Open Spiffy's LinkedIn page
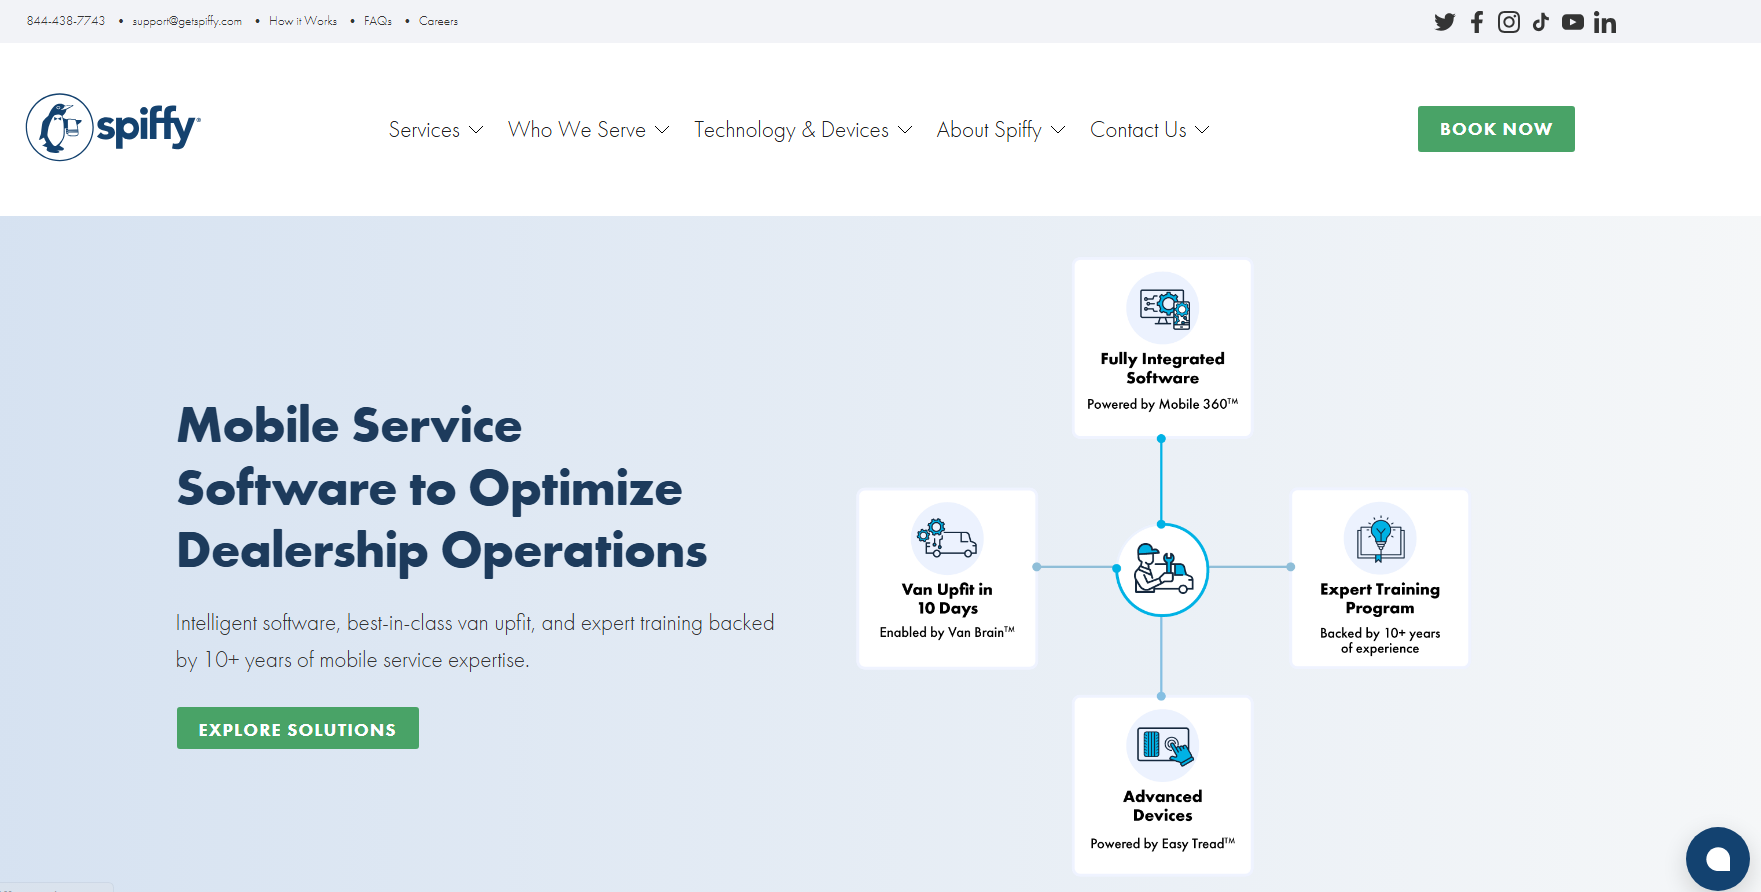Screen dimensions: 1761x892 (1605, 22)
